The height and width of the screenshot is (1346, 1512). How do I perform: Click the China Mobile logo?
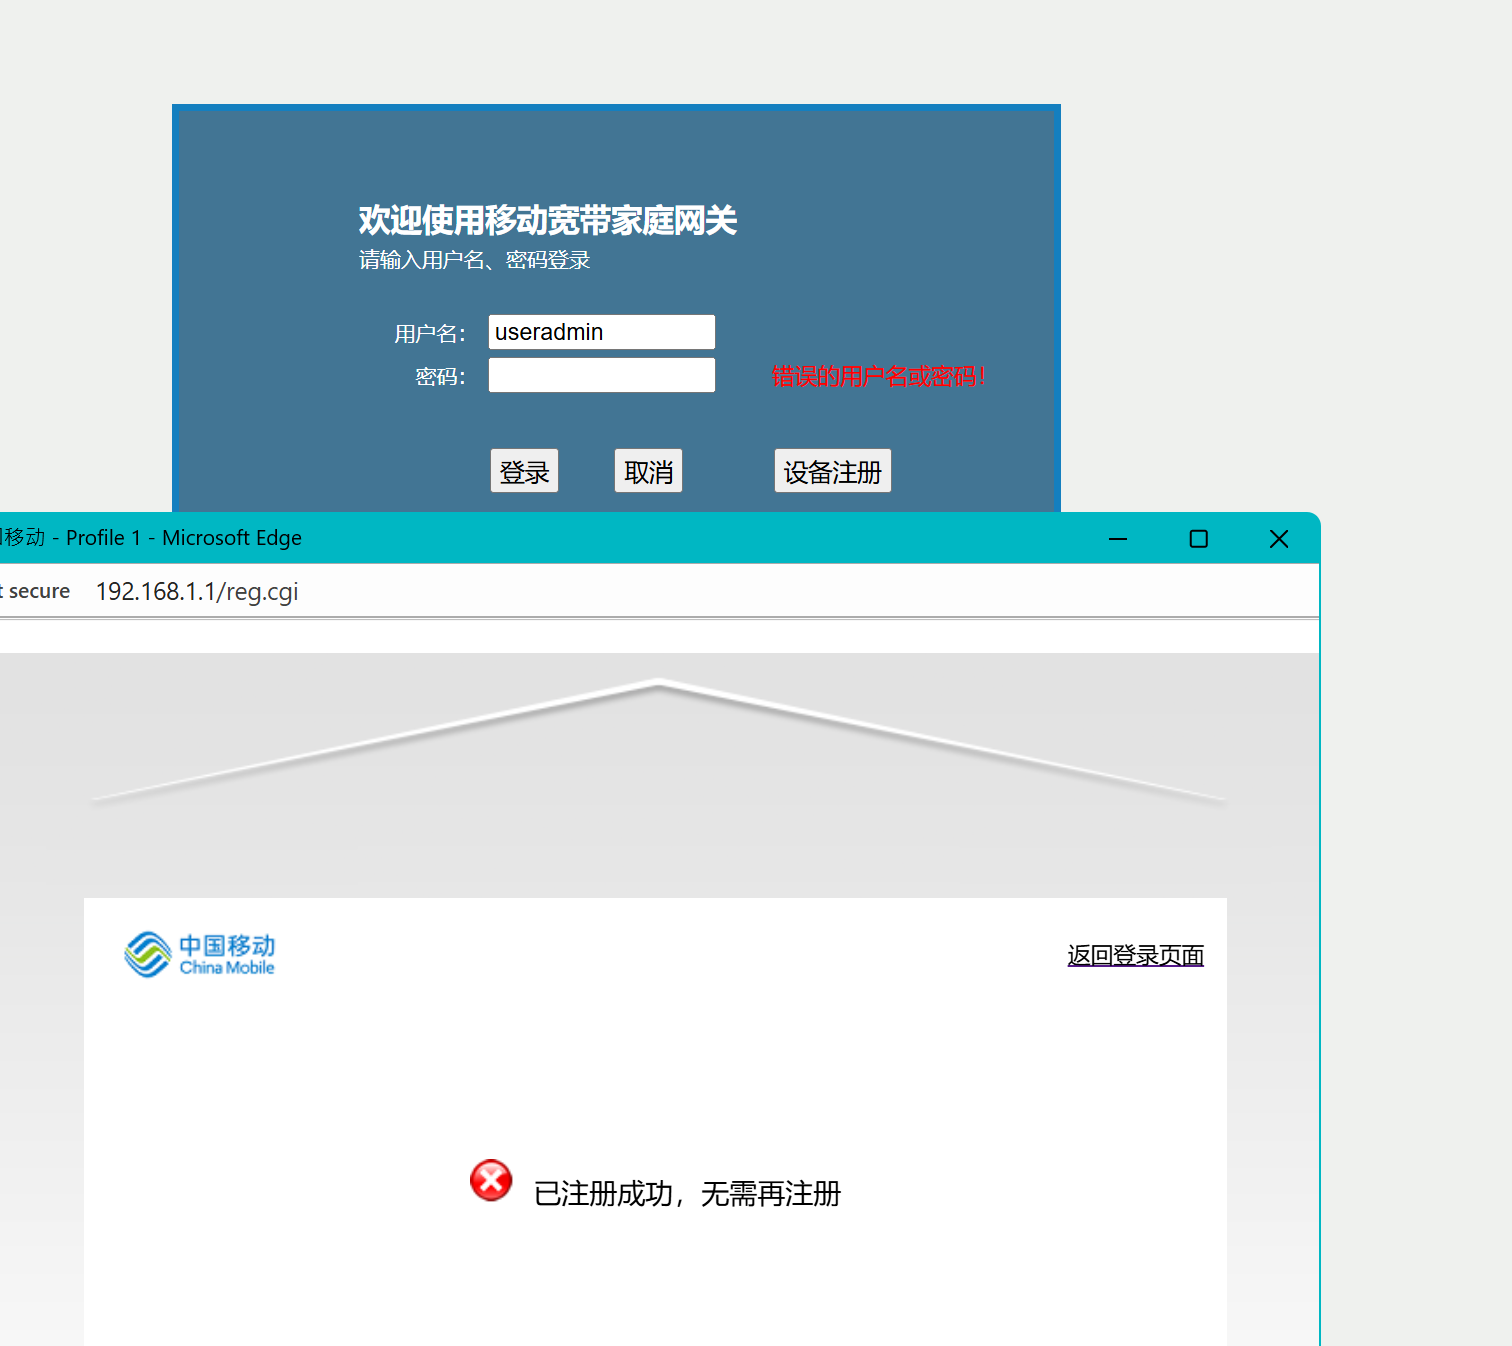199,954
